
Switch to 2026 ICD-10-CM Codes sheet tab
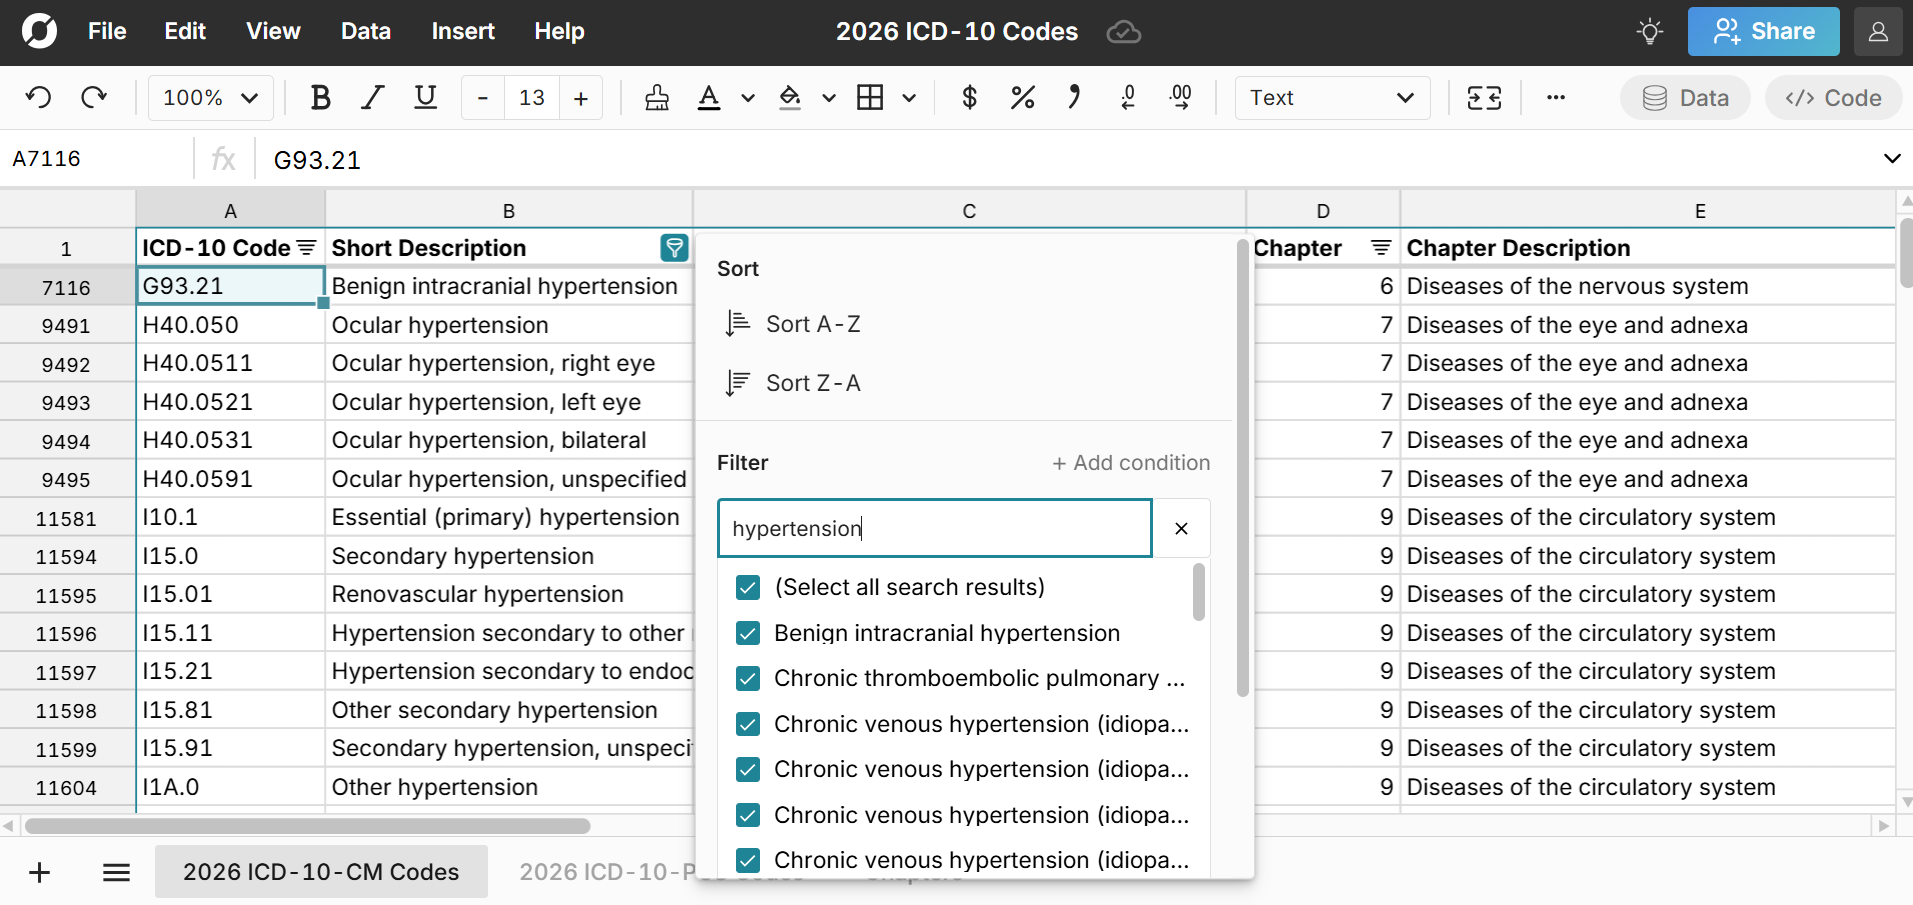click(321, 872)
